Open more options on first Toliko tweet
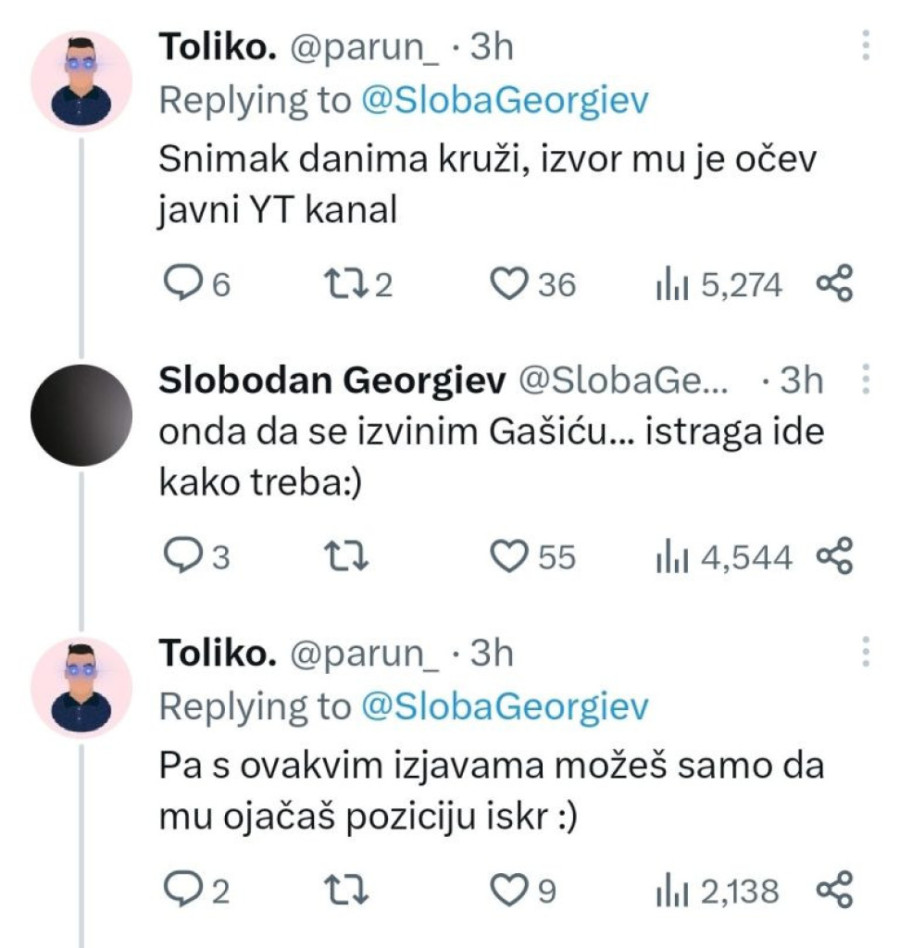 point(865,46)
